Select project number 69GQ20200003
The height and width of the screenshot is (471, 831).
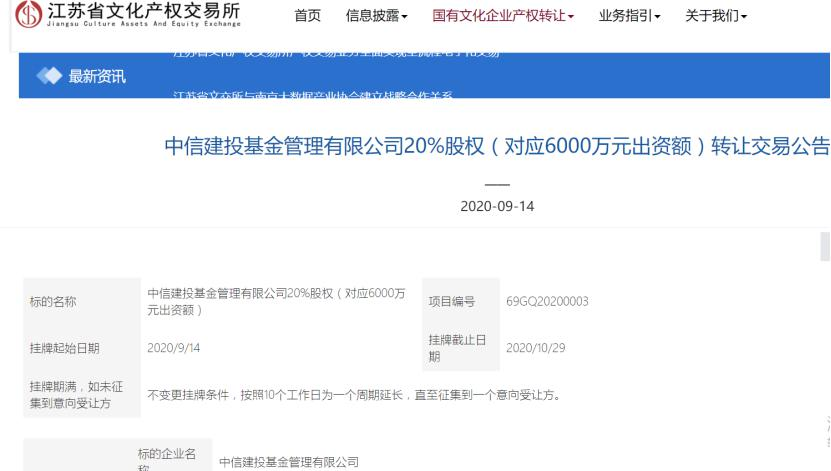point(547,301)
